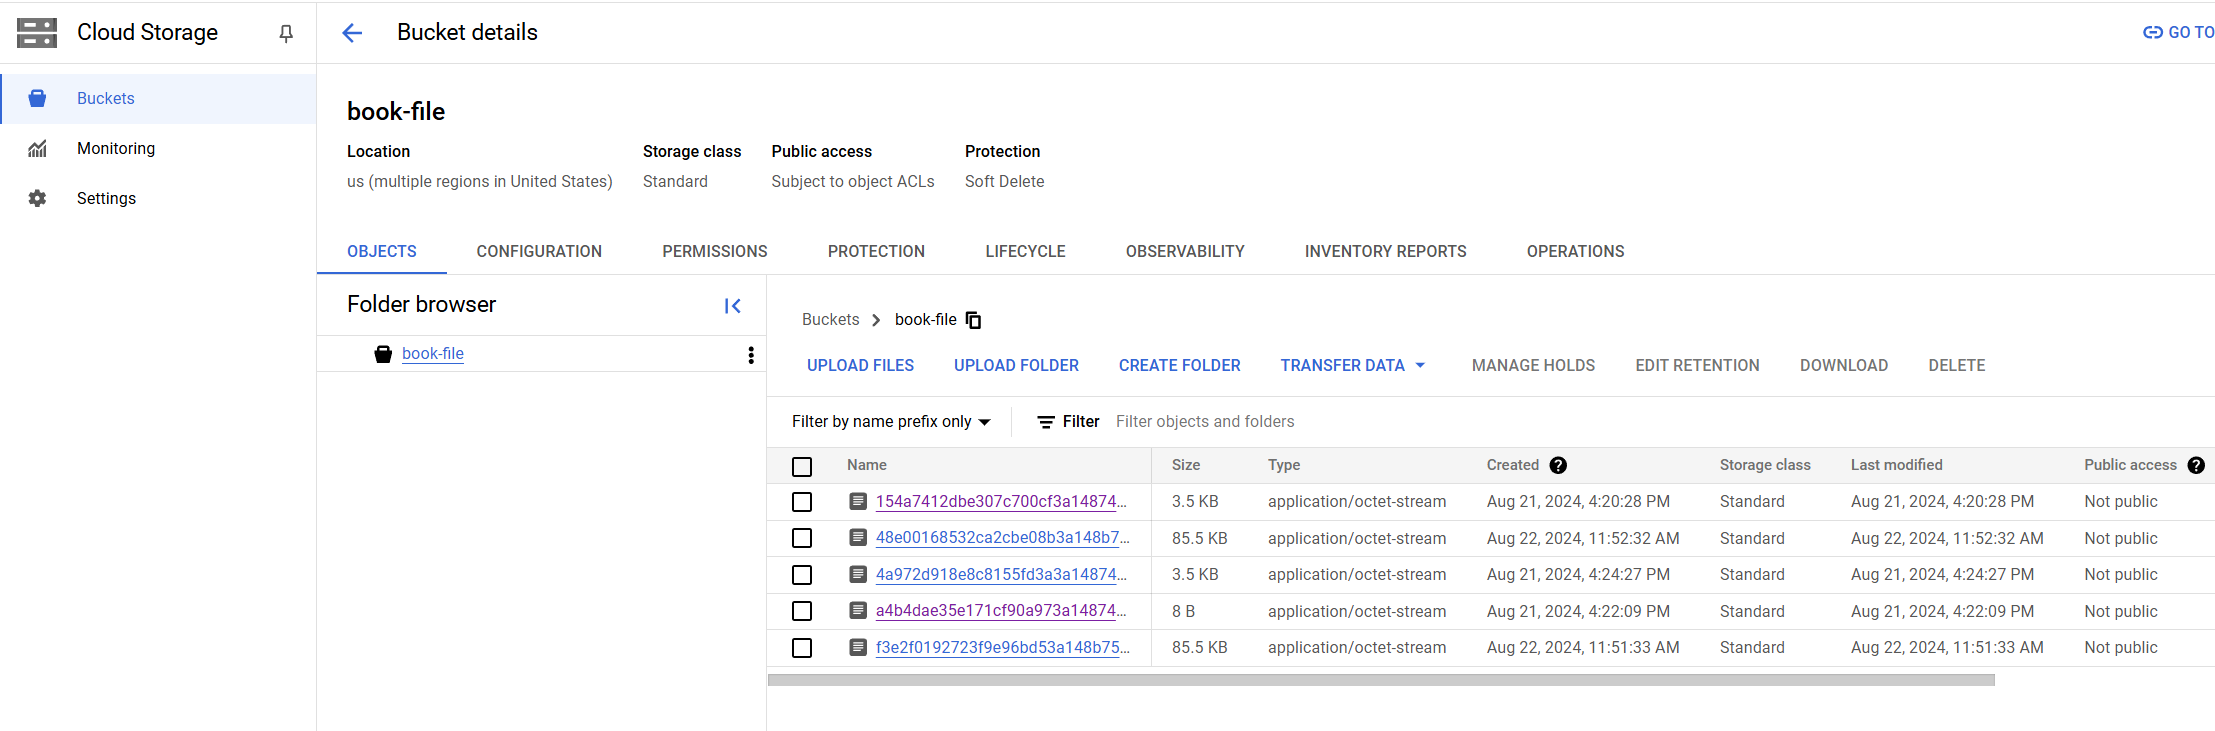Select Settings in the left sidebar
The height and width of the screenshot is (731, 2215).
click(158, 198)
